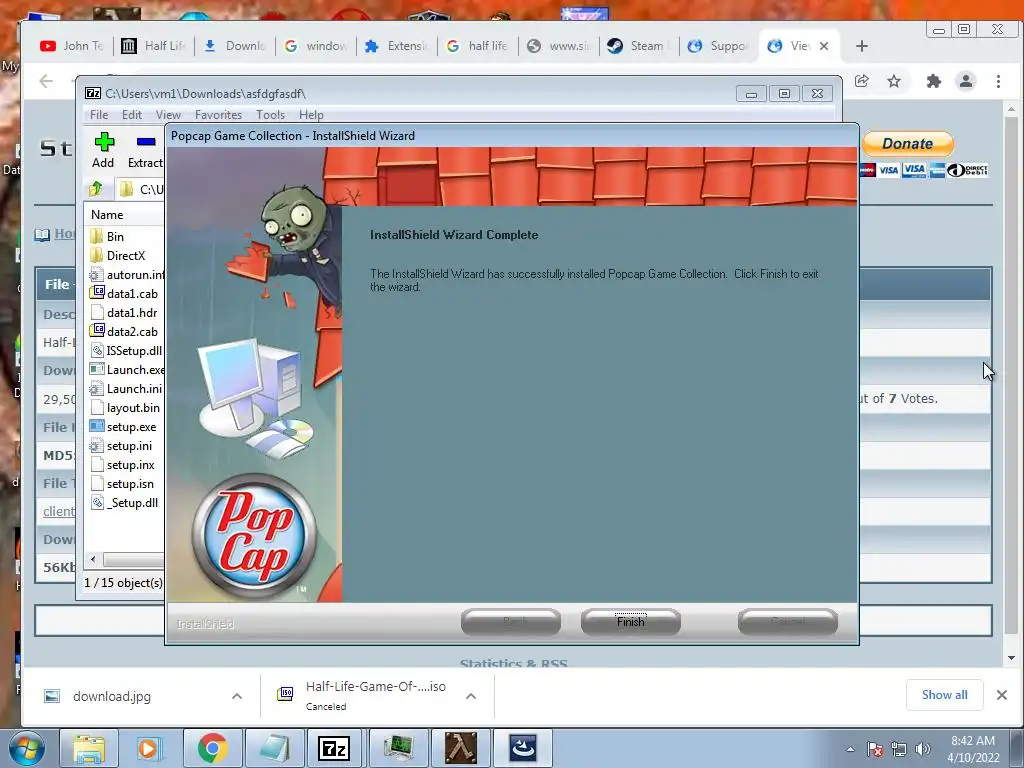1024x768 pixels.
Task: Select setup.exe in the file list
Action: coord(125,426)
